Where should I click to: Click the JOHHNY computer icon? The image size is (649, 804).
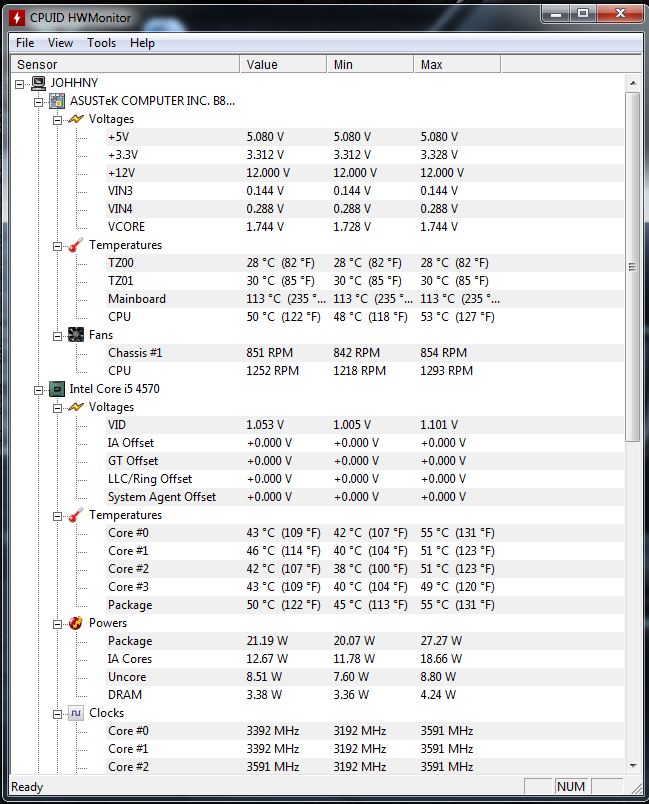(x=38, y=83)
